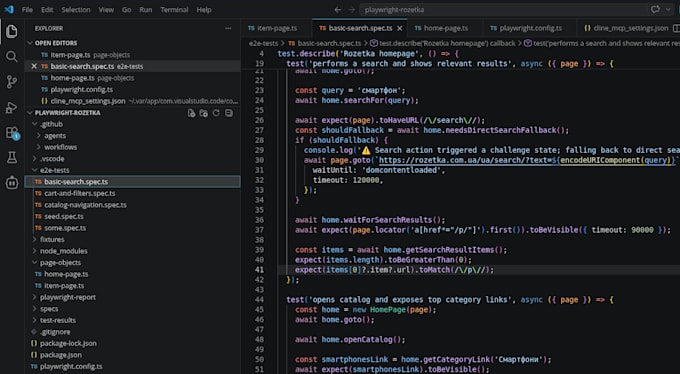Collapse the OPEN EDITORS section
Viewport: 680px width, 374px height.
[30, 43]
